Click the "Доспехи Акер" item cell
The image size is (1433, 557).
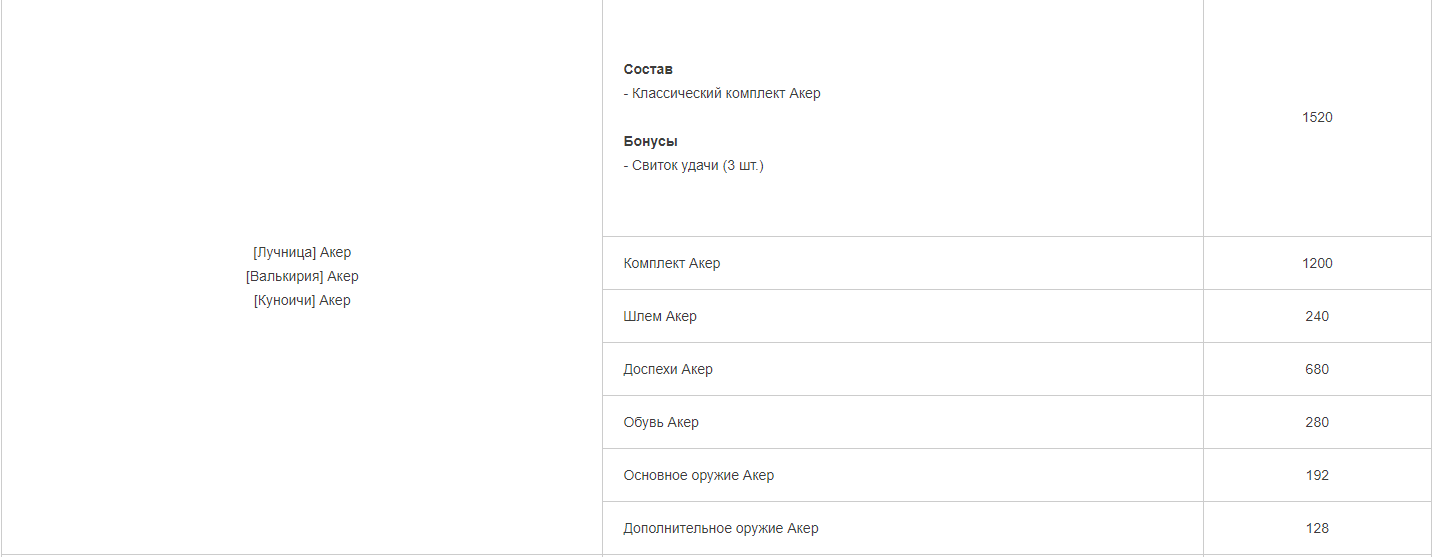[668, 369]
